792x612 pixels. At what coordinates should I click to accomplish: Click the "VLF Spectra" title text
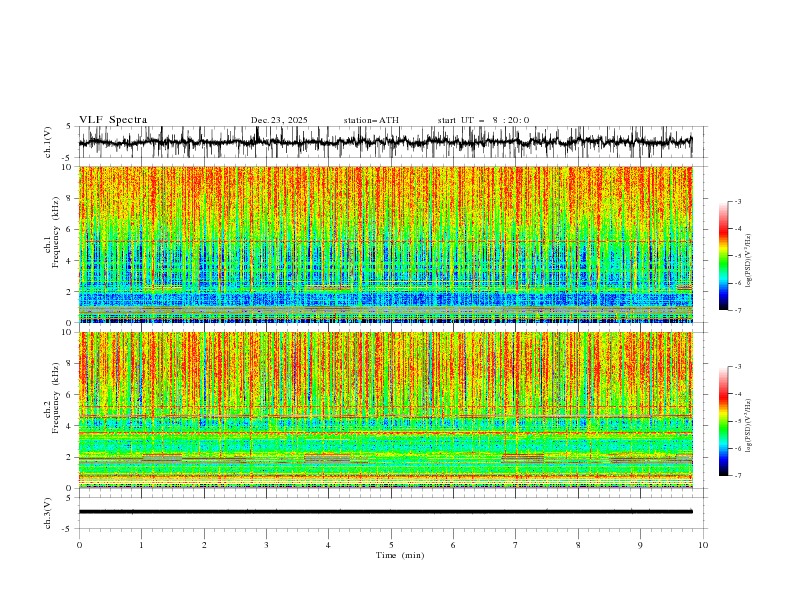(x=113, y=120)
